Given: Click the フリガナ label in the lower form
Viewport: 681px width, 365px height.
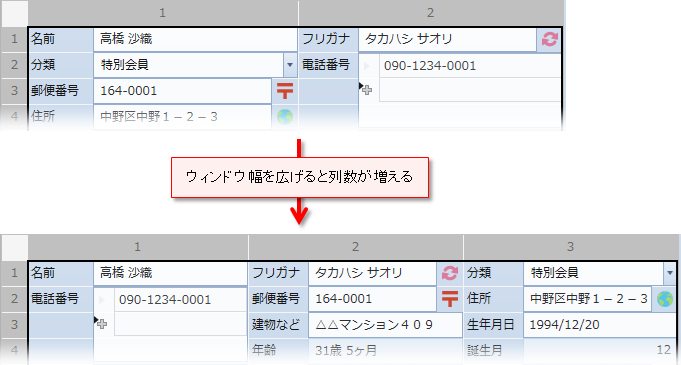Looking at the screenshot, I should [x=276, y=273].
